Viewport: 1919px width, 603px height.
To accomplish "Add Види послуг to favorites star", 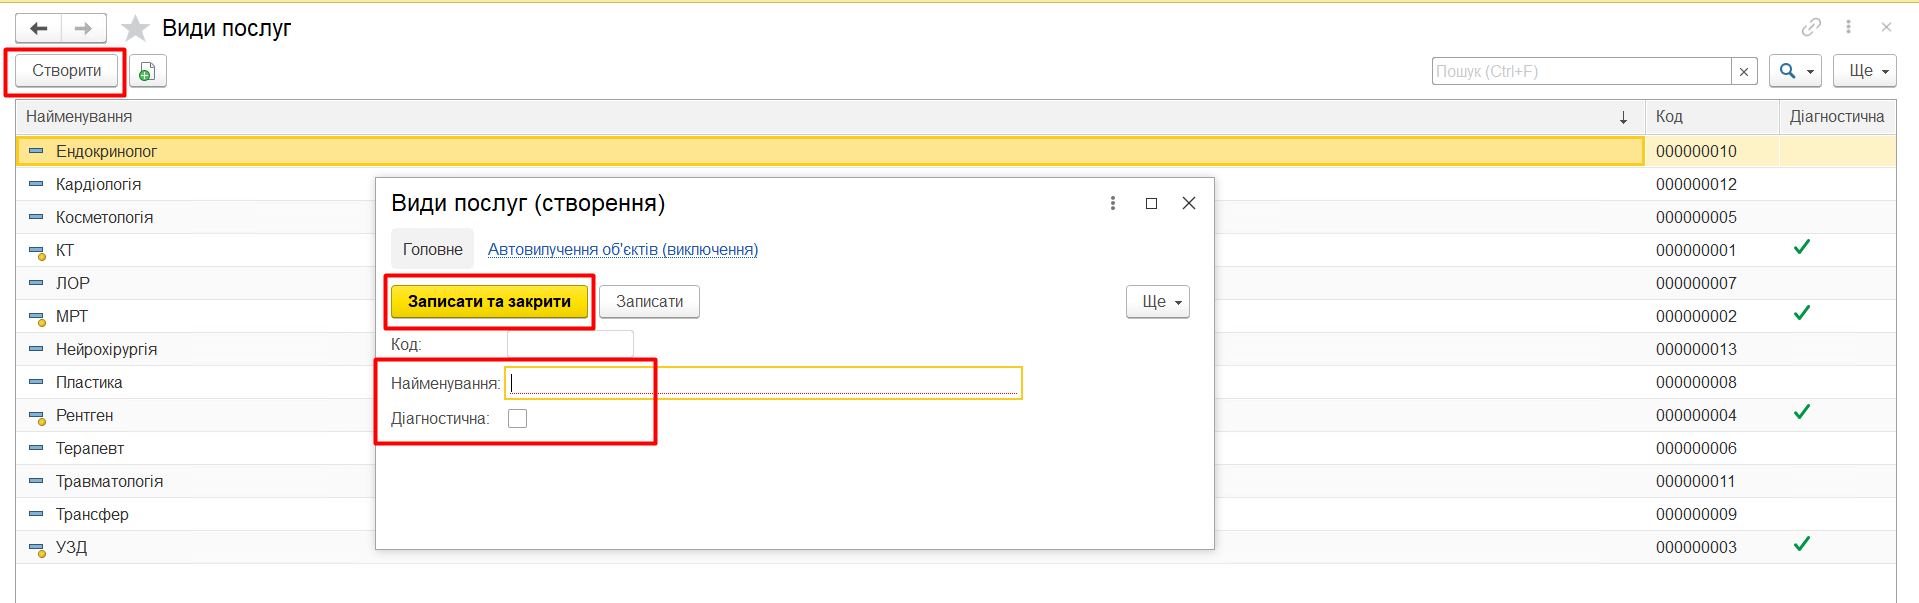I will tap(135, 28).
